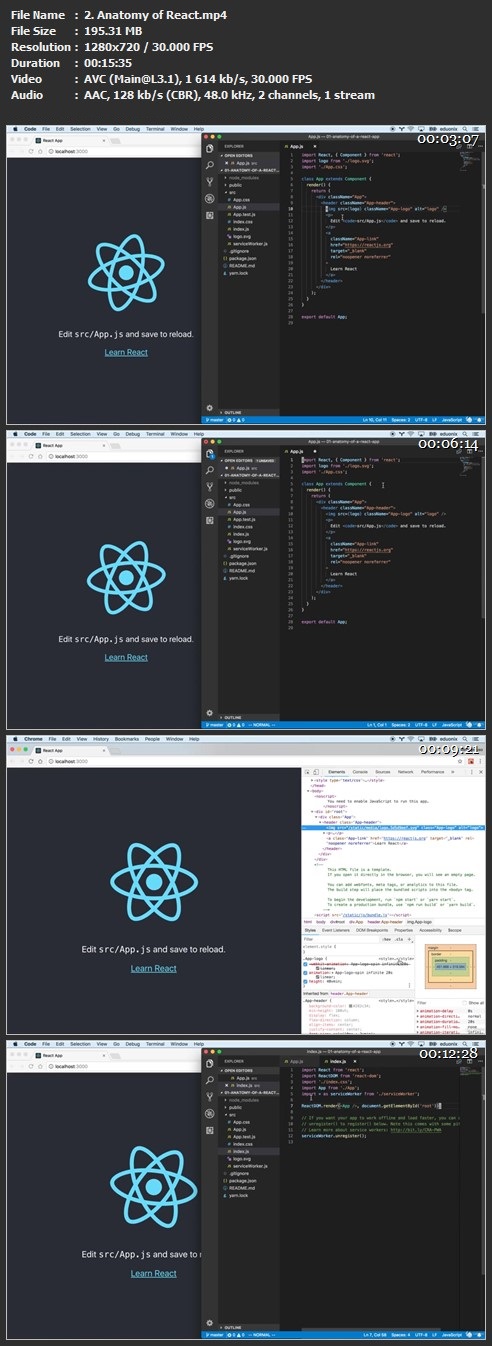
Task: Click box model diagram in DevTools
Action: coord(450,967)
